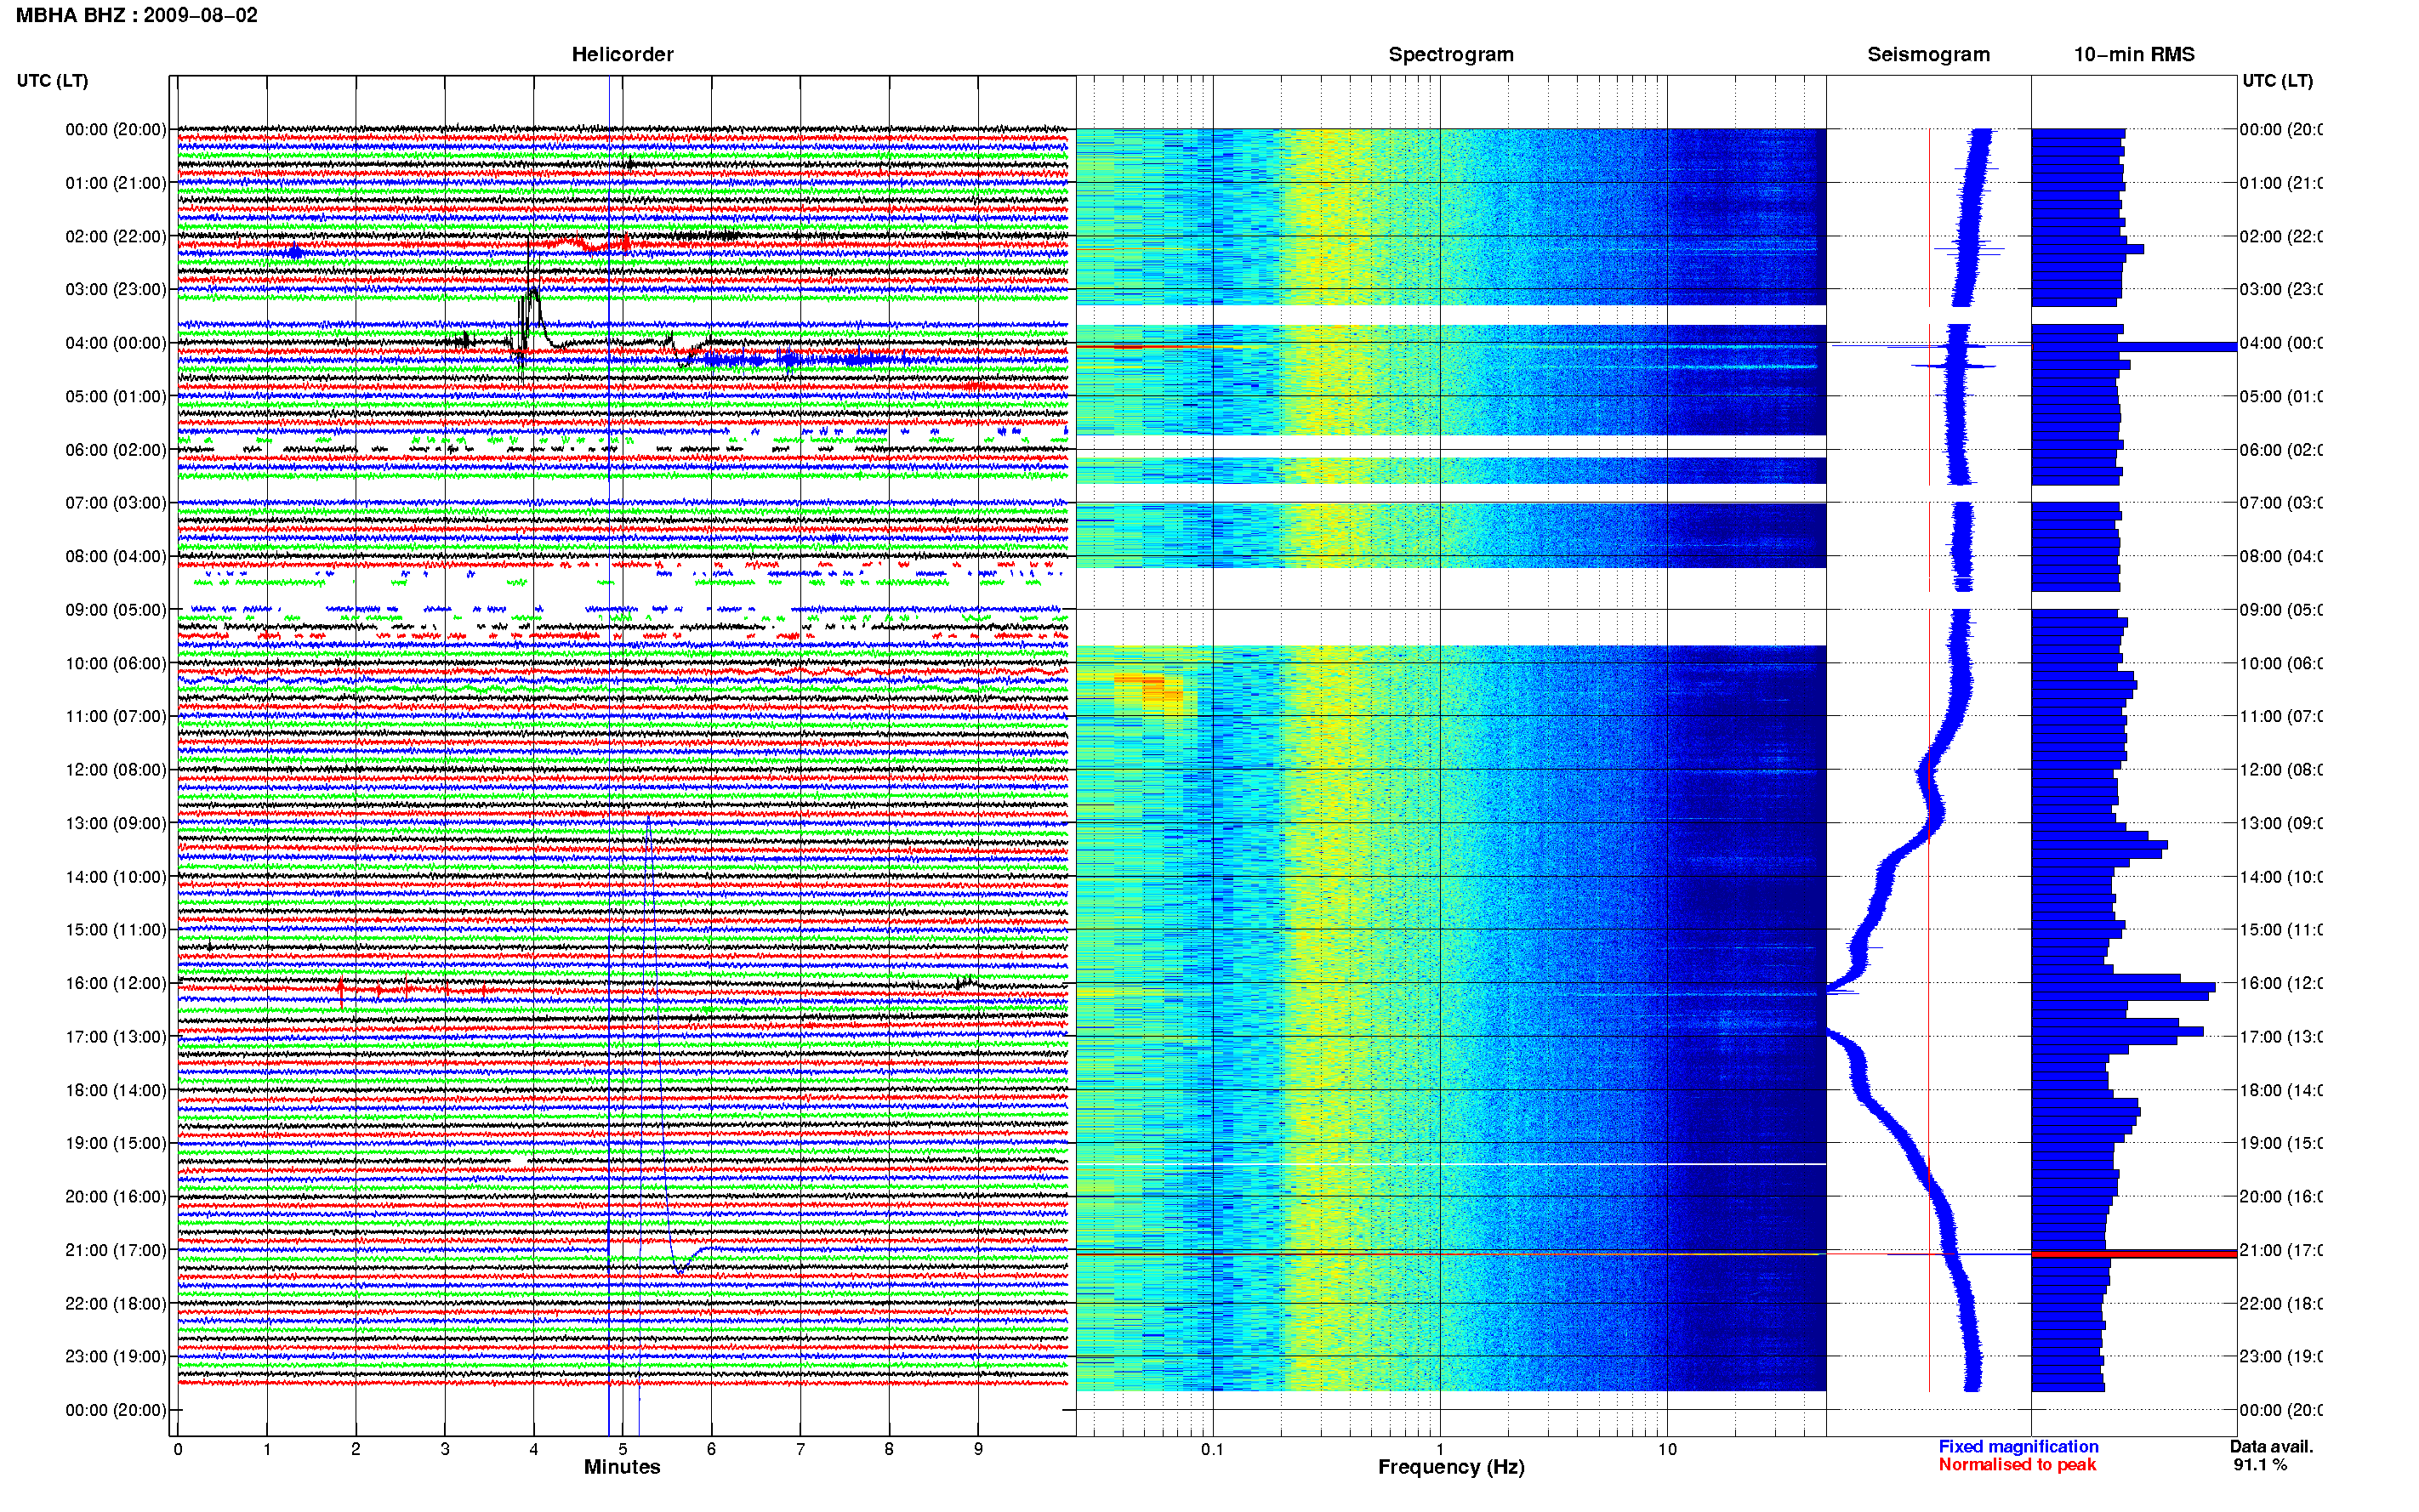Click the '10' frequency tick label
This screenshot has width=2419, height=1512.
[1667, 1449]
